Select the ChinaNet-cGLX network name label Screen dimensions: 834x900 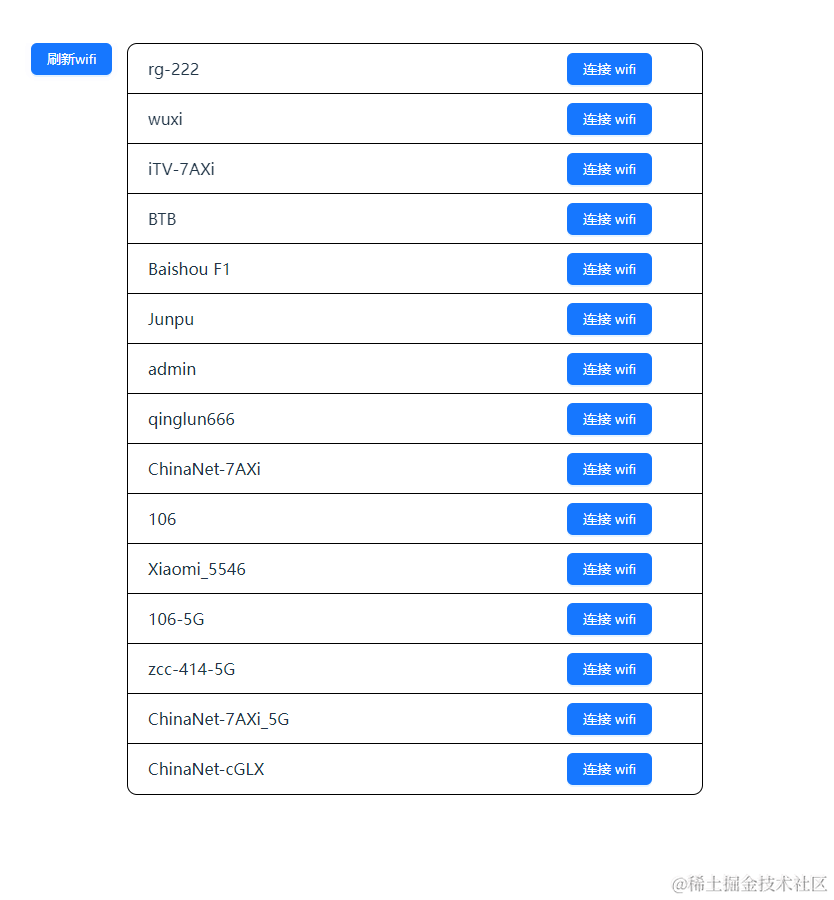pyautogui.click(x=205, y=769)
